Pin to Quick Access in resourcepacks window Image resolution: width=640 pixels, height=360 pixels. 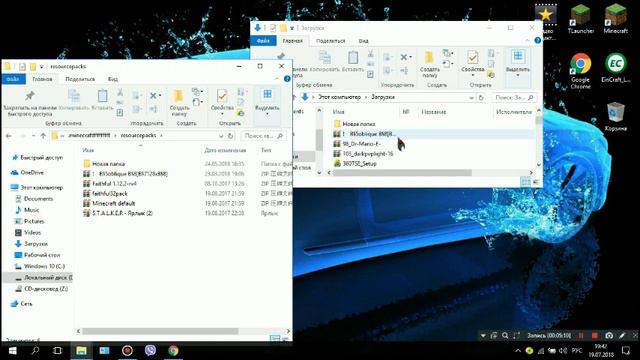[x=29, y=103]
